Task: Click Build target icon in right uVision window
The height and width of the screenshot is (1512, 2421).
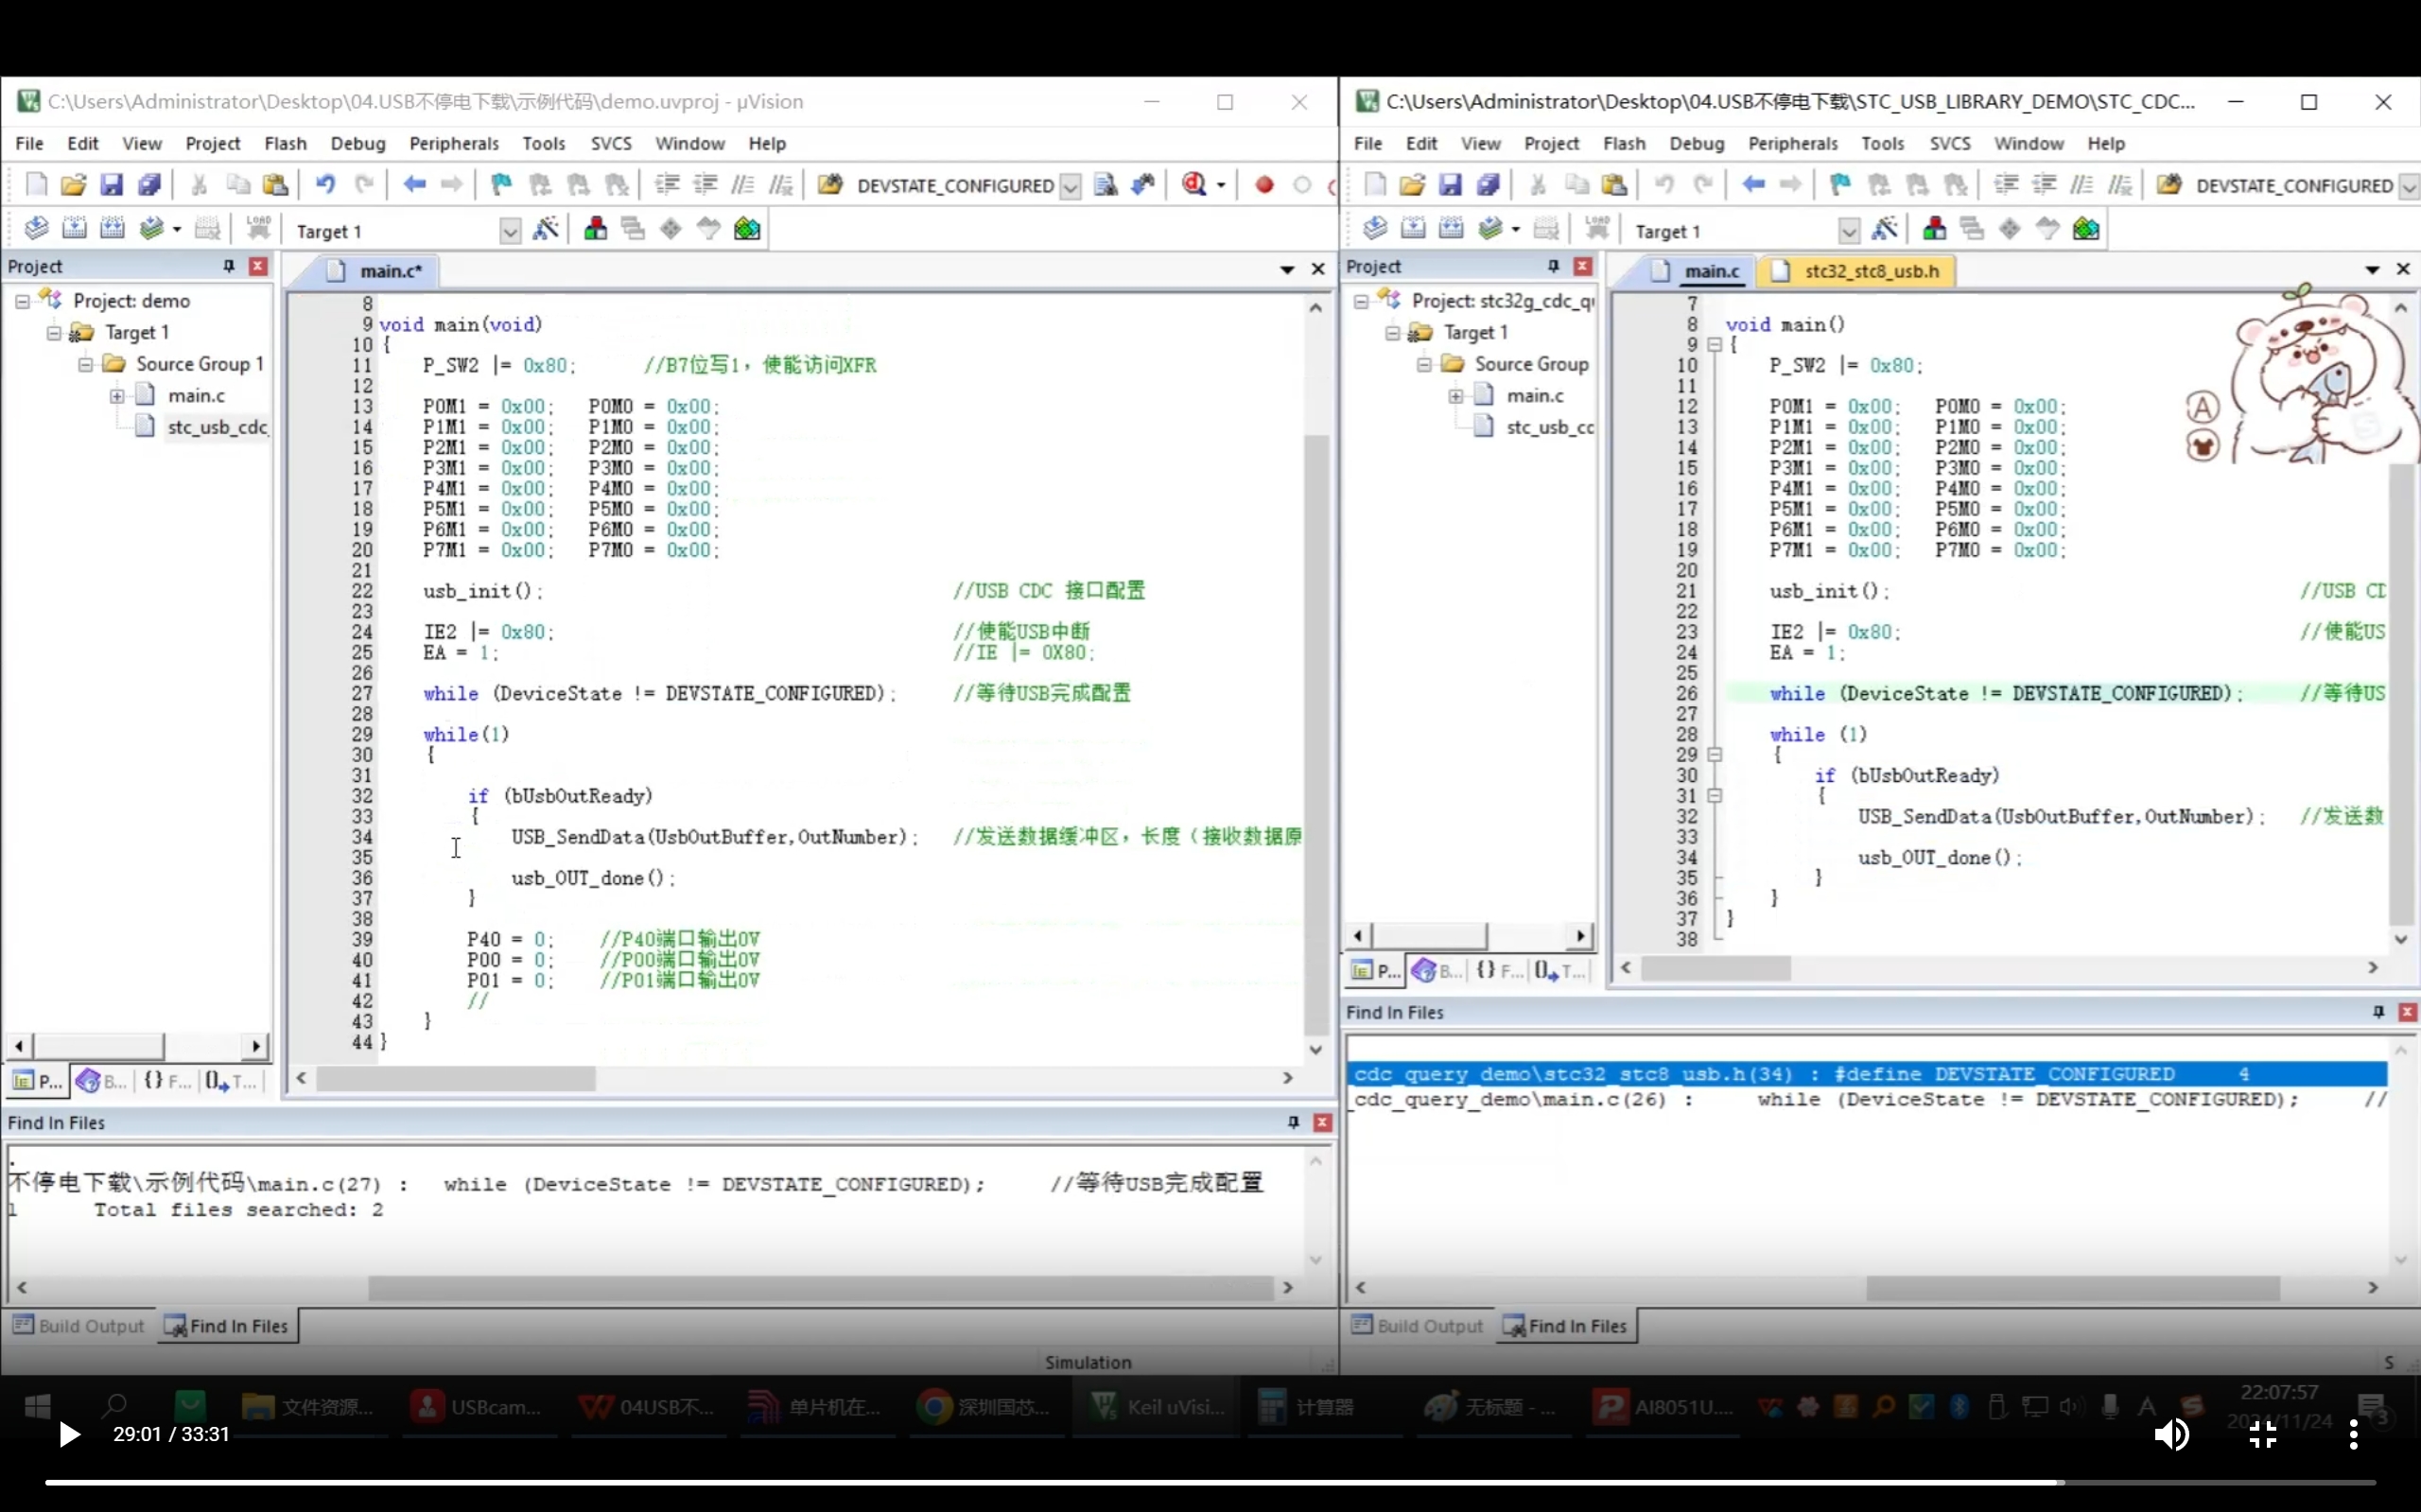Action: coord(1413,230)
